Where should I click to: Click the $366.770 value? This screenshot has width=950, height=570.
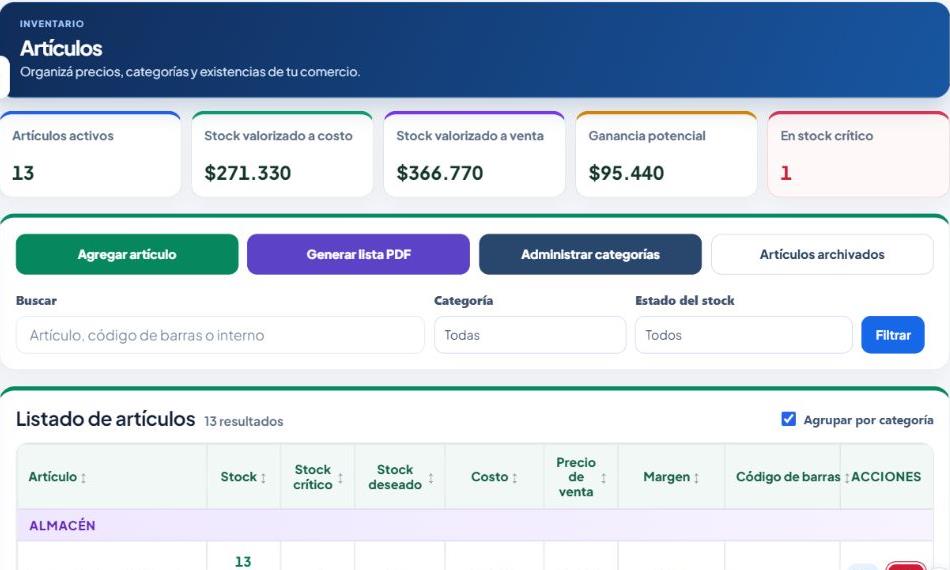(440, 173)
